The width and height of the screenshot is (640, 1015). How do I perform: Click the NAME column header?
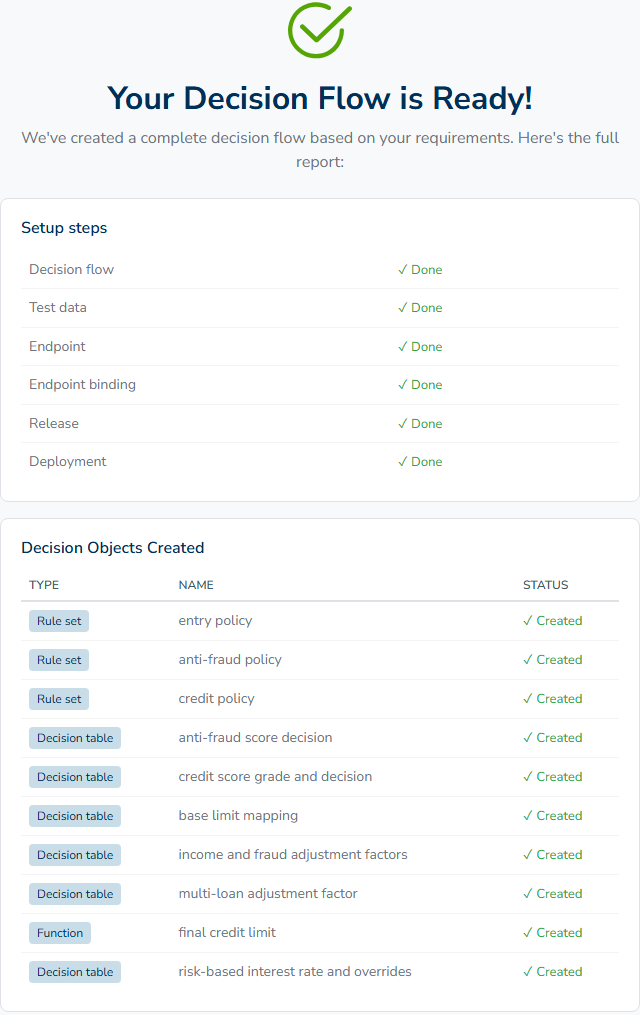click(x=196, y=585)
